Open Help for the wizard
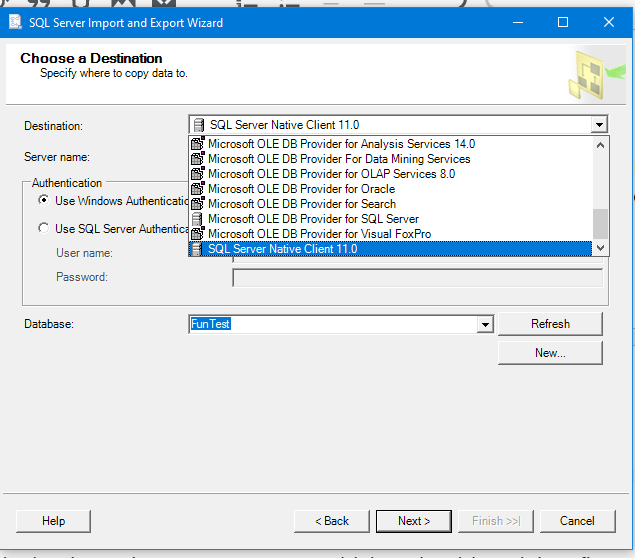This screenshot has height=558, width=635. pos(53,521)
